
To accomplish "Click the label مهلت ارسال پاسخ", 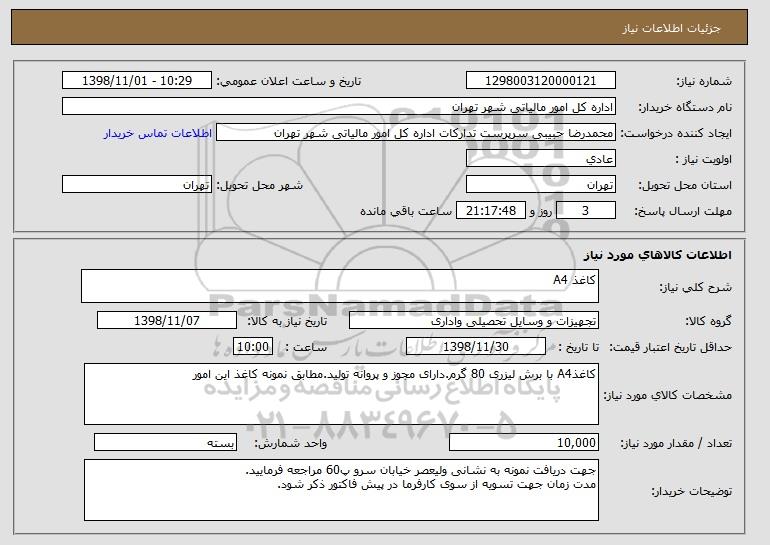I will [683, 211].
